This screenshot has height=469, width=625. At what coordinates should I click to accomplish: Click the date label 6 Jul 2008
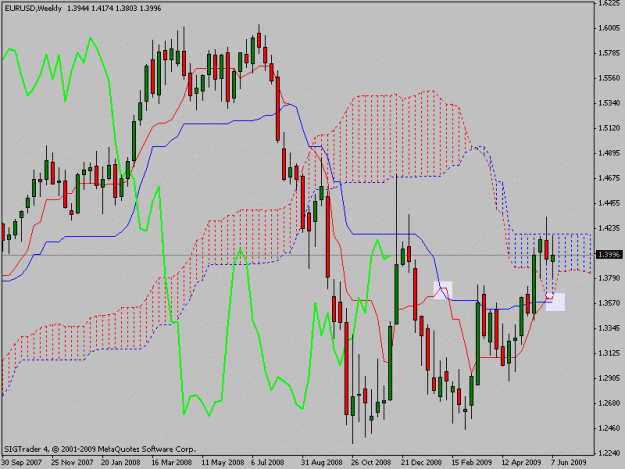[267, 463]
